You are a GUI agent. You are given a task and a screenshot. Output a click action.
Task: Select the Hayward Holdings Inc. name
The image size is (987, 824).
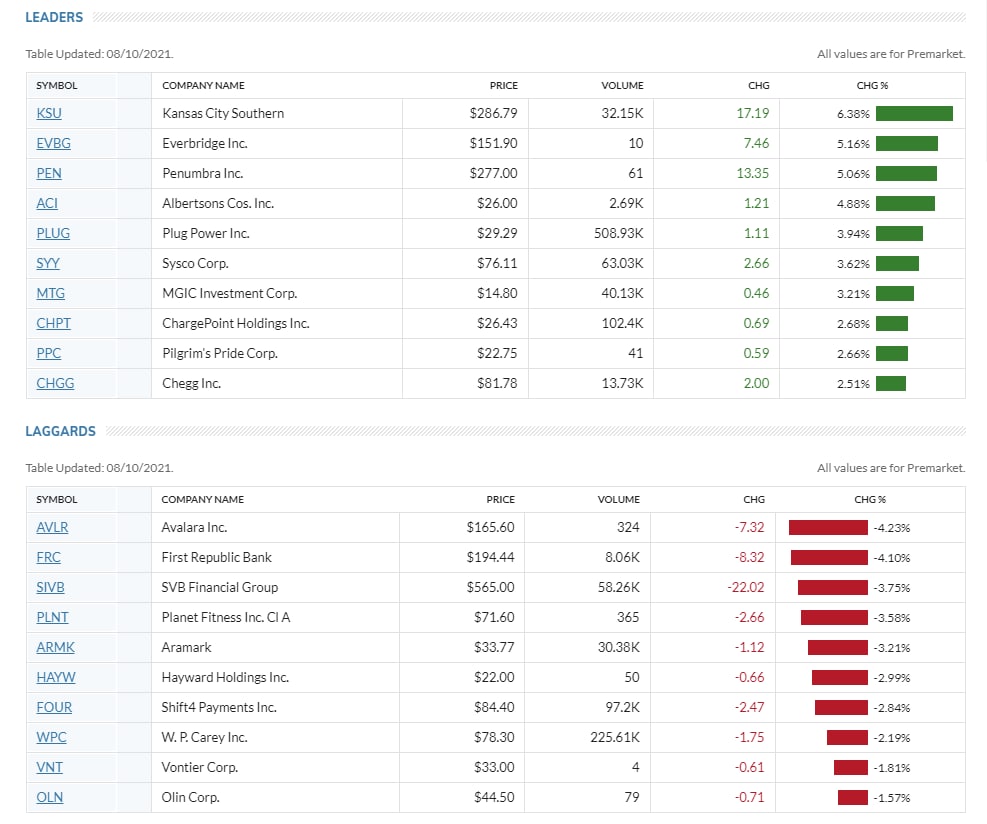tap(225, 677)
